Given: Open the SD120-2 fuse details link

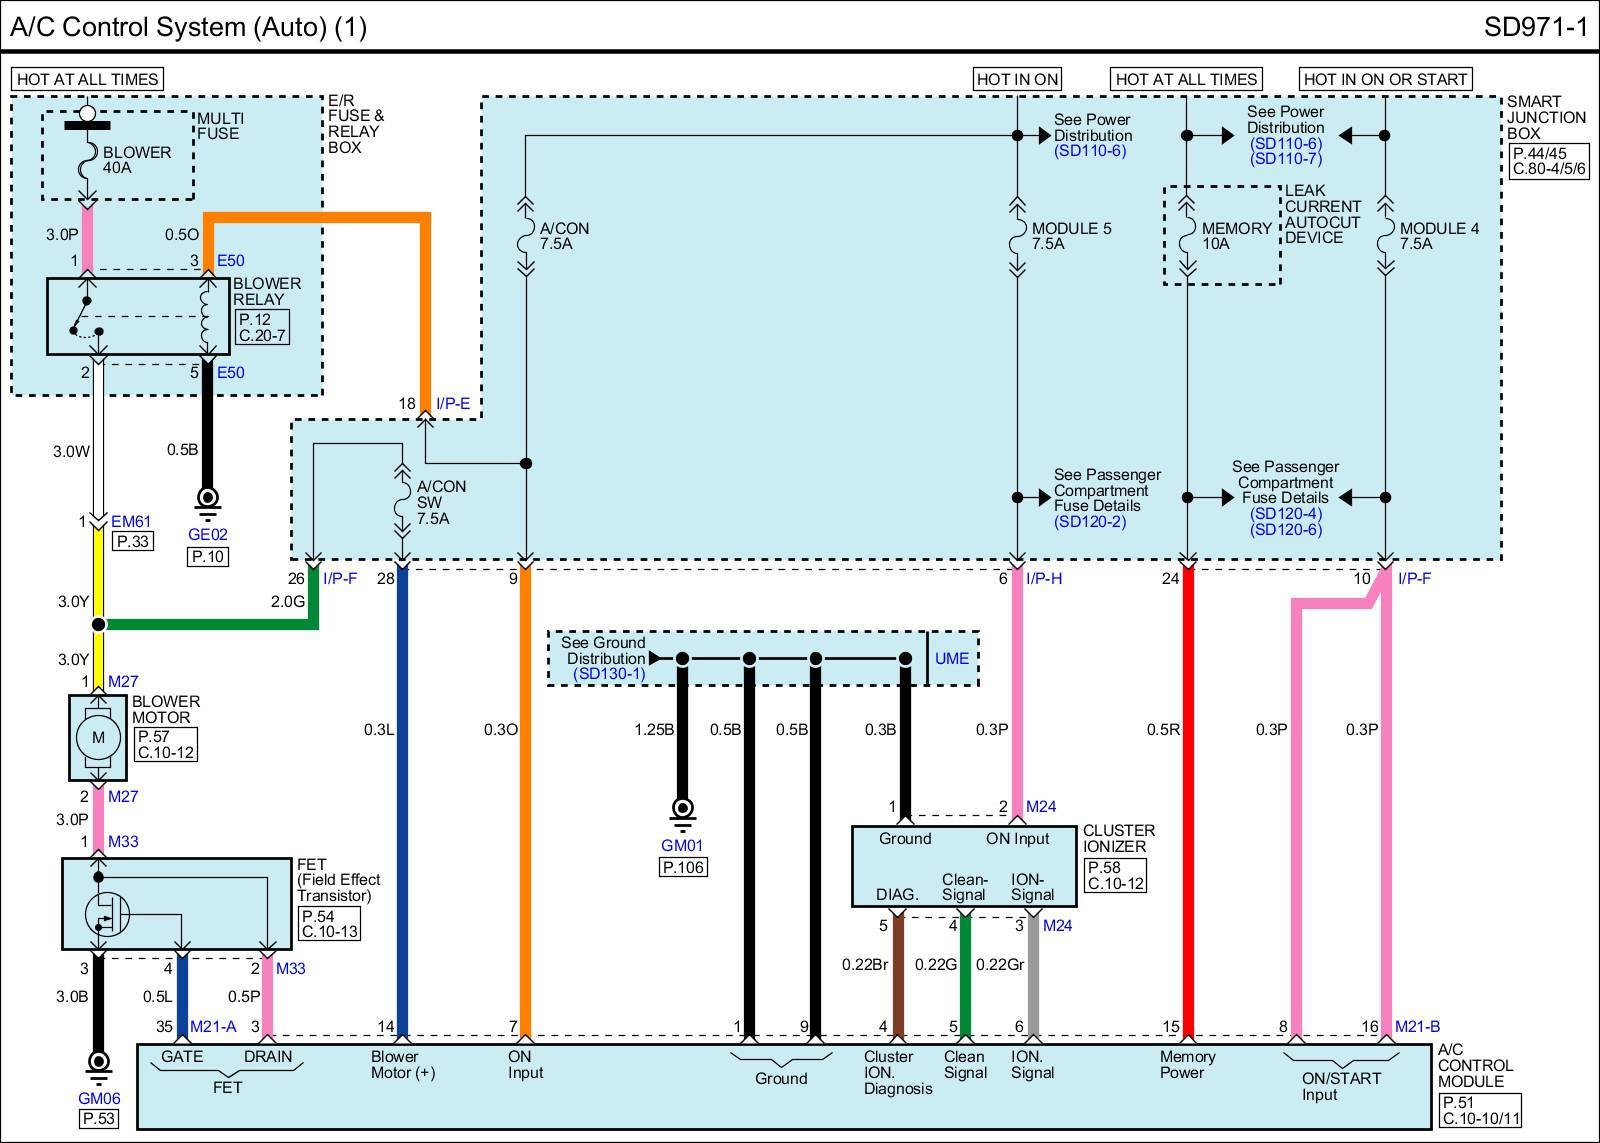Looking at the screenshot, I should tap(1089, 522).
